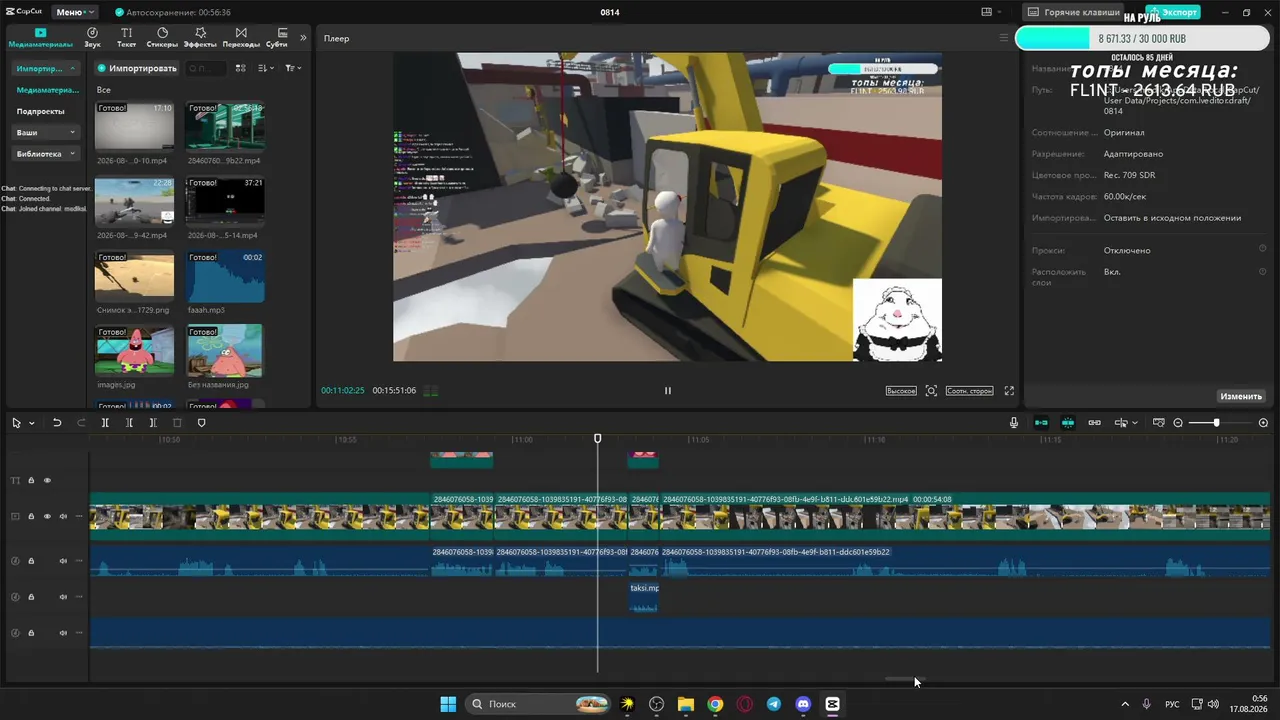Click the Экспорт button
Viewport: 1280px width, 720px height.
(x=1173, y=12)
